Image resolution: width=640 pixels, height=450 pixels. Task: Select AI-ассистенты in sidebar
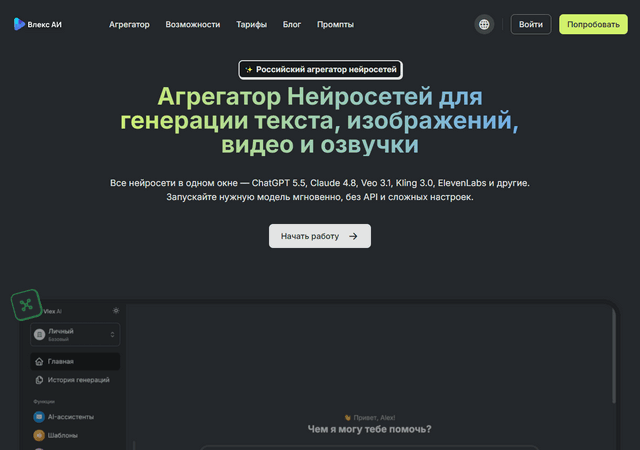[x=75, y=417]
